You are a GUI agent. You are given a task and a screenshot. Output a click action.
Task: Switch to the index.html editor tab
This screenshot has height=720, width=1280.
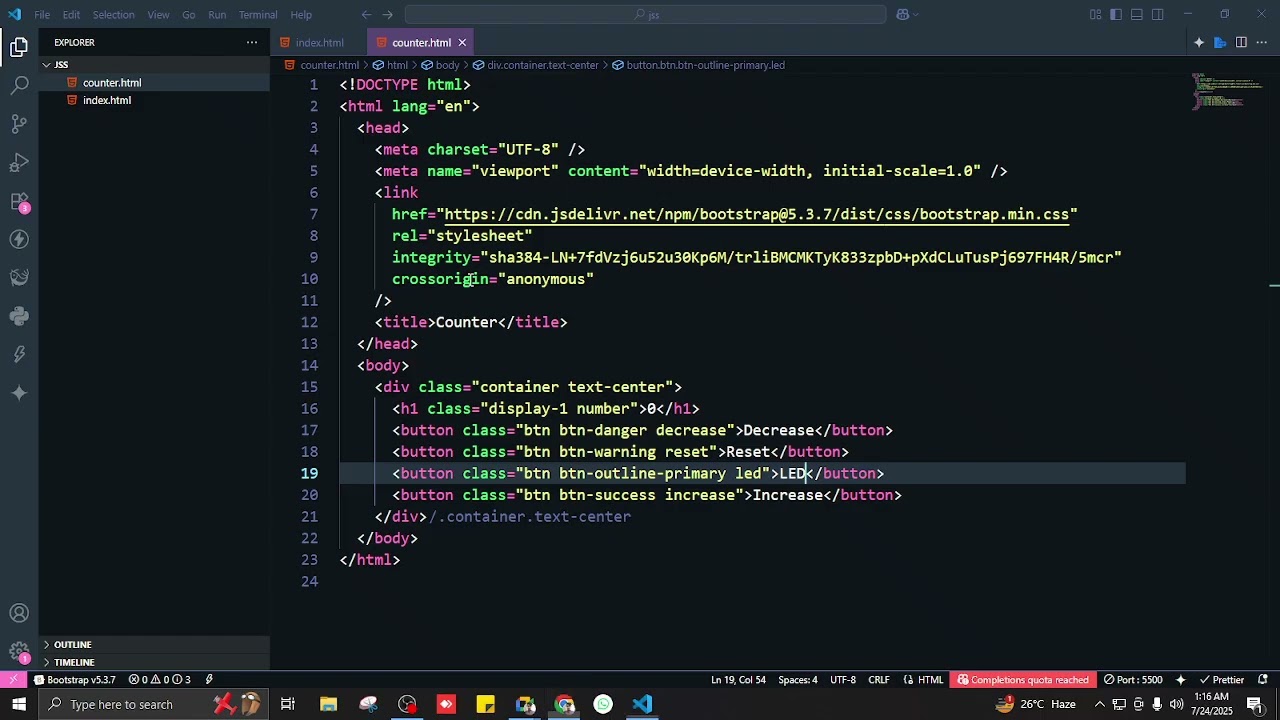point(319,43)
